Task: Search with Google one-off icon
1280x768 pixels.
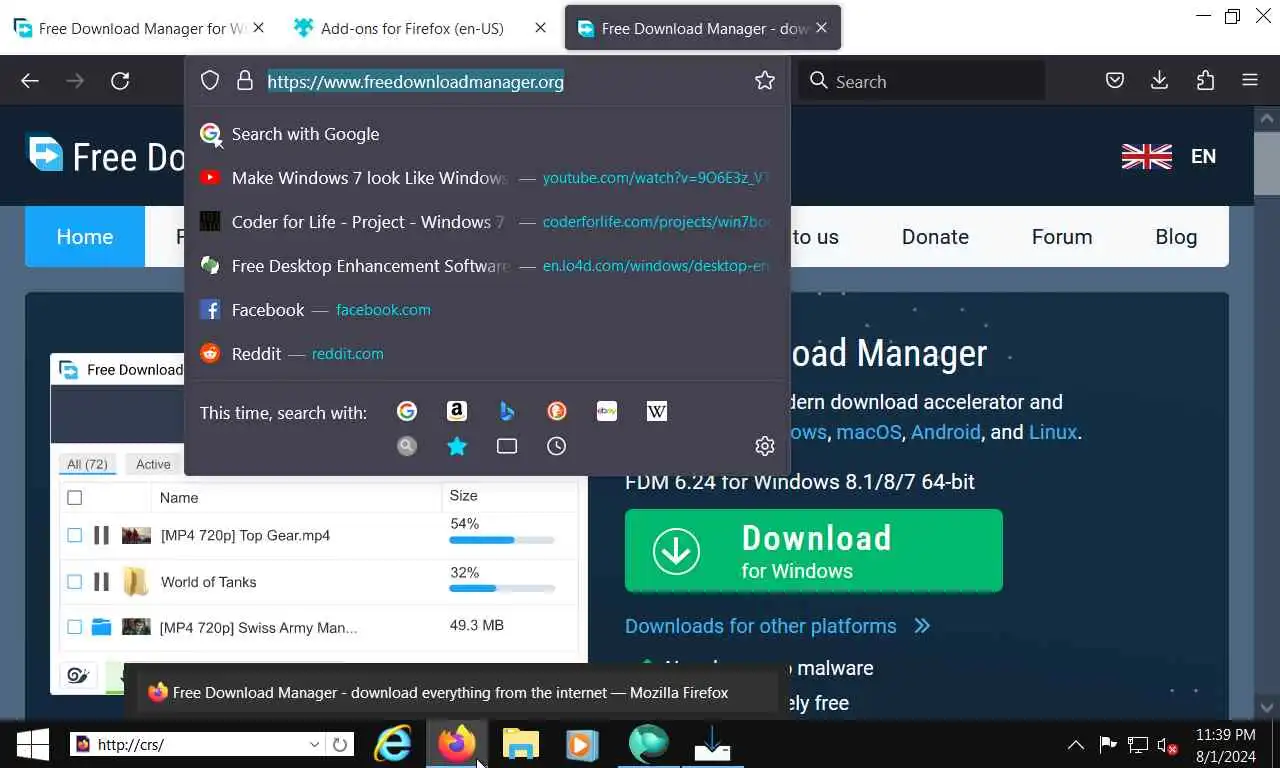Action: 407,411
